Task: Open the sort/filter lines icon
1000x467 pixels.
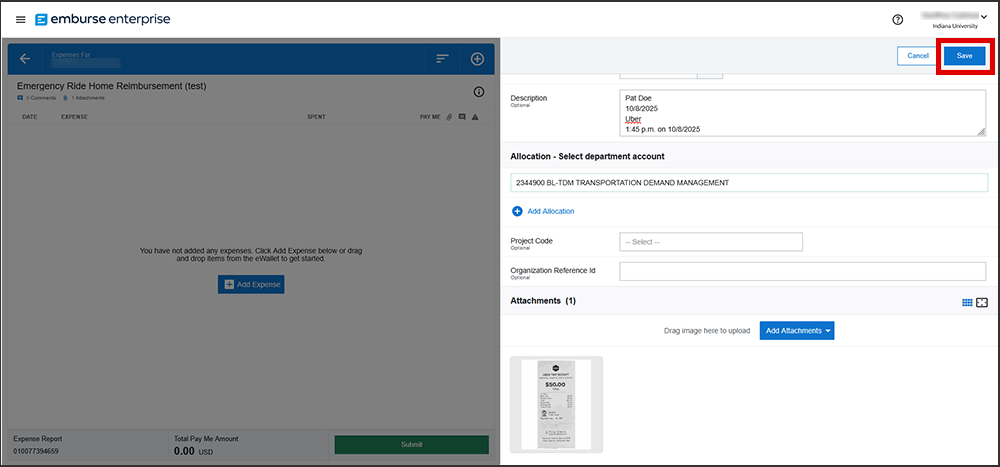Action: coord(442,59)
